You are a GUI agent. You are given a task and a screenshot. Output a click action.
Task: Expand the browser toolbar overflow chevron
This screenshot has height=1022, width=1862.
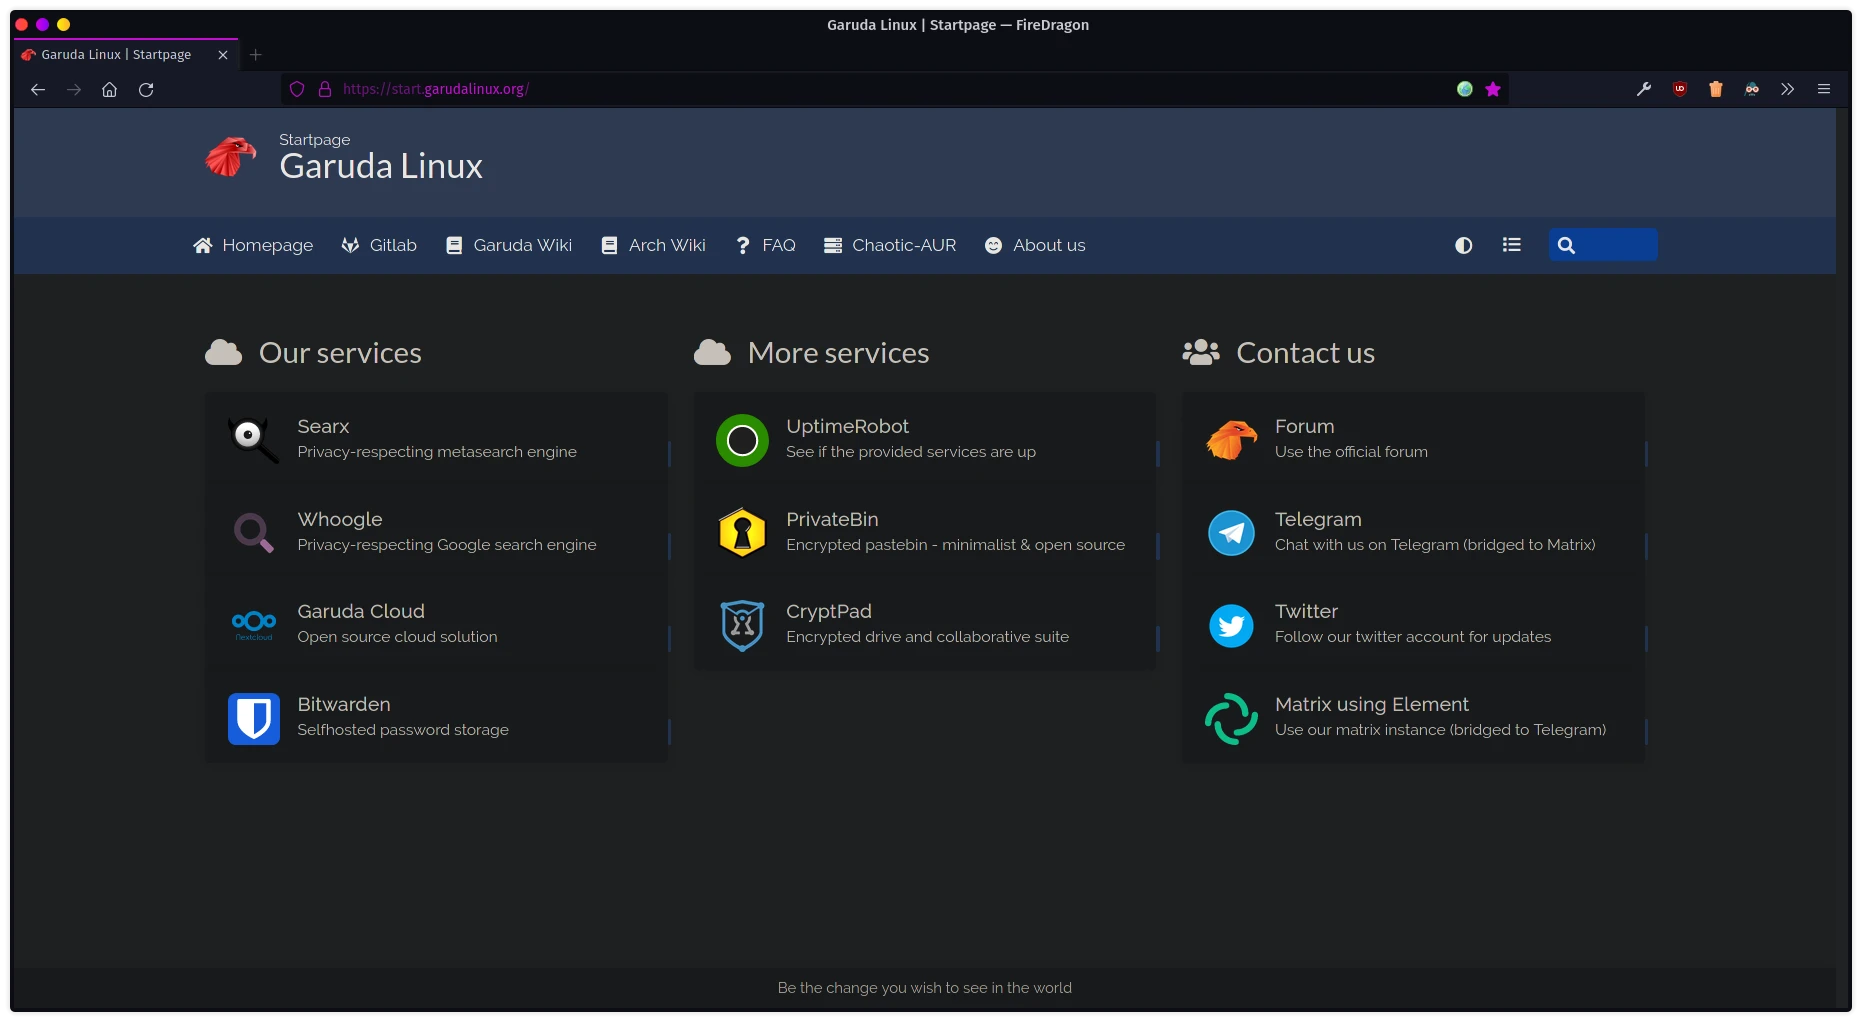click(1787, 89)
